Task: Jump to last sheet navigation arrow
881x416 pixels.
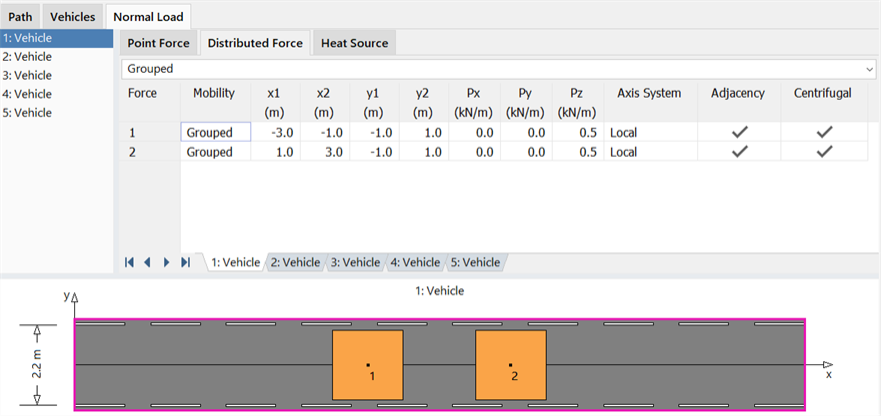Action: coord(185,263)
